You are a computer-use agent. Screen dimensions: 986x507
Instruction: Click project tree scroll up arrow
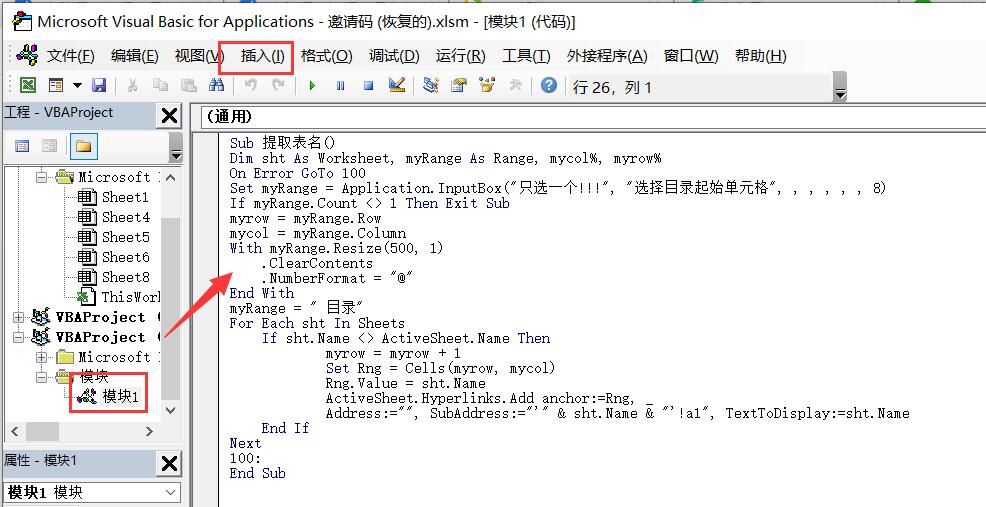(170, 177)
